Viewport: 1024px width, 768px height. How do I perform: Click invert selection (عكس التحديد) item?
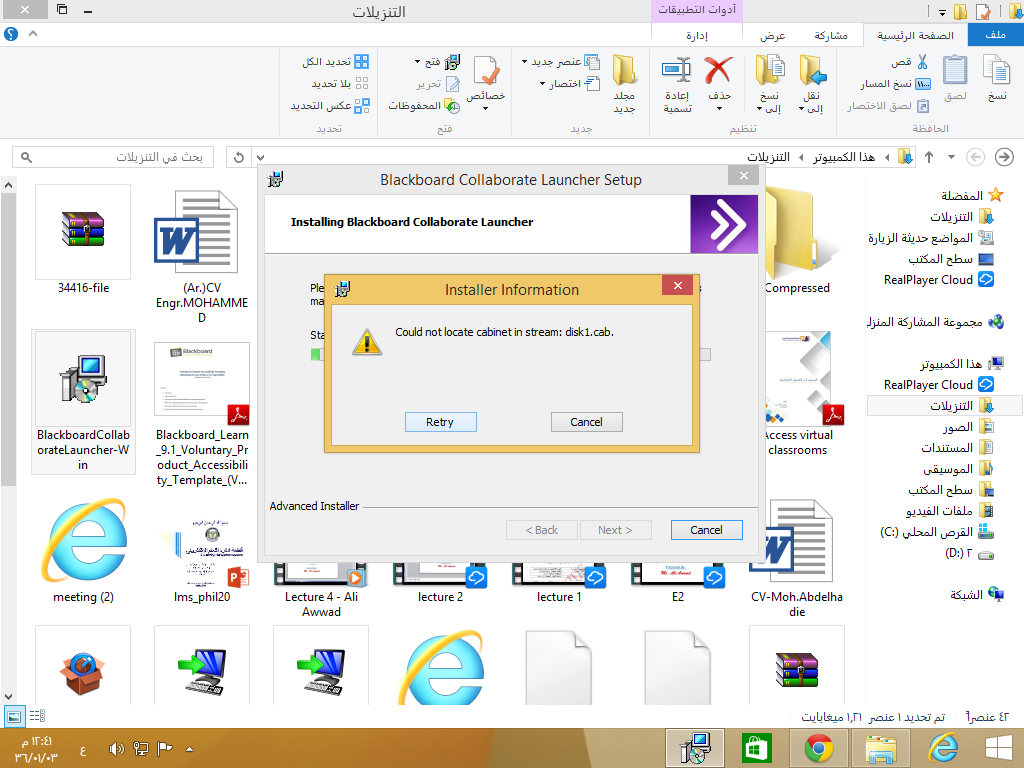click(330, 105)
